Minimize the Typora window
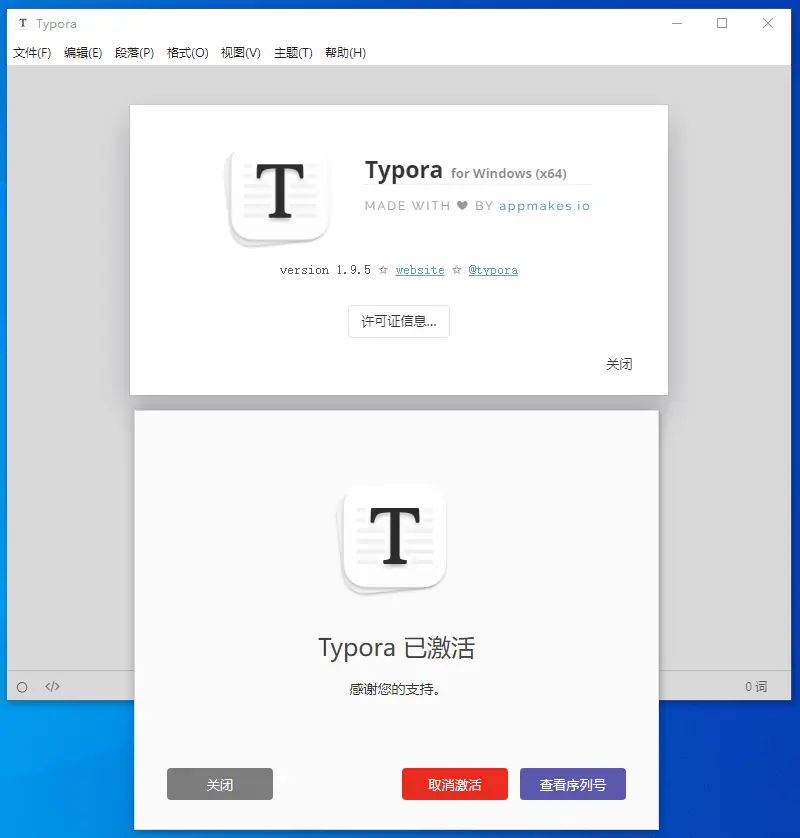Screen dimensions: 800x838 click(x=676, y=24)
